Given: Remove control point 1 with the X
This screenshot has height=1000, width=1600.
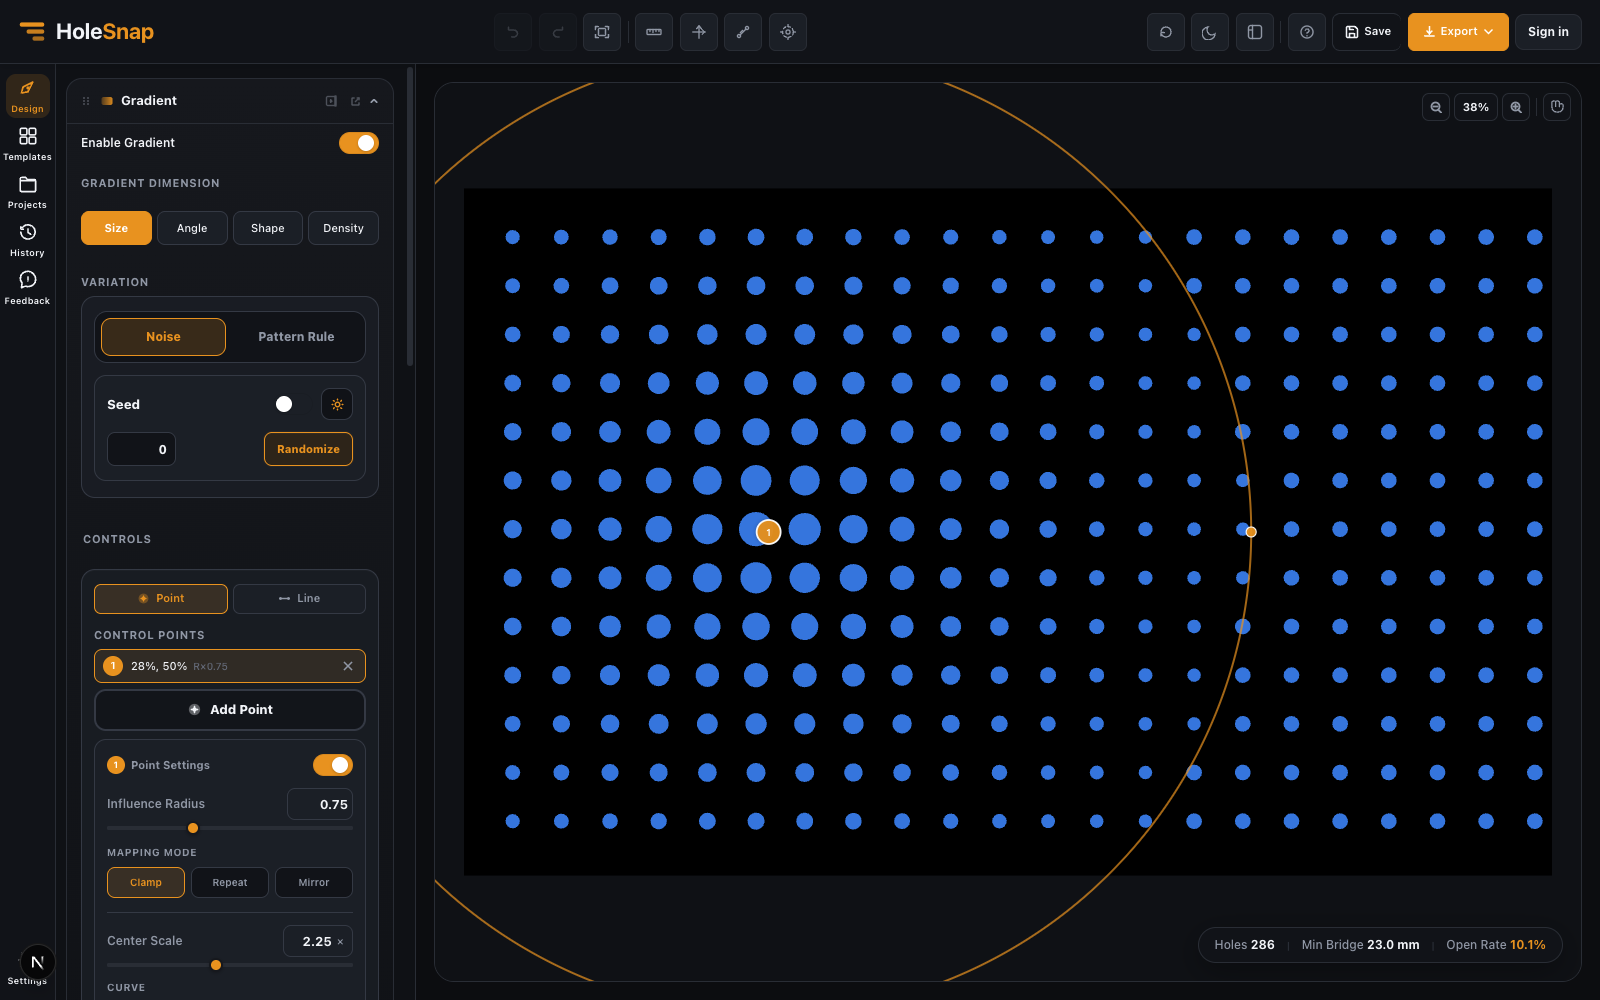Looking at the screenshot, I should tap(348, 666).
